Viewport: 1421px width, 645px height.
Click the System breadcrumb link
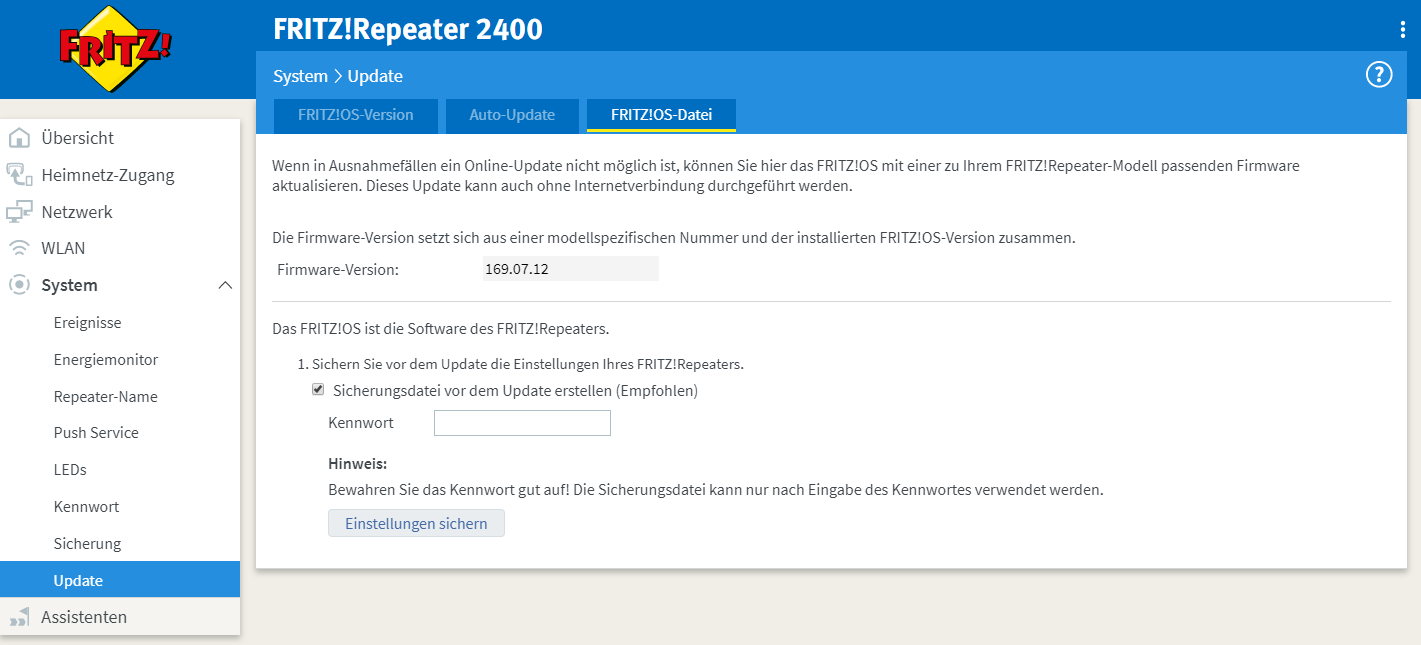point(300,76)
